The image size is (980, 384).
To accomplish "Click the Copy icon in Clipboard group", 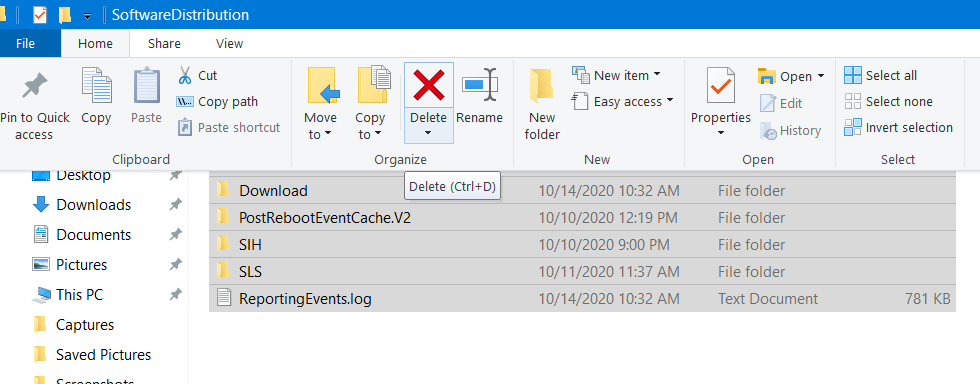I will 96,86.
